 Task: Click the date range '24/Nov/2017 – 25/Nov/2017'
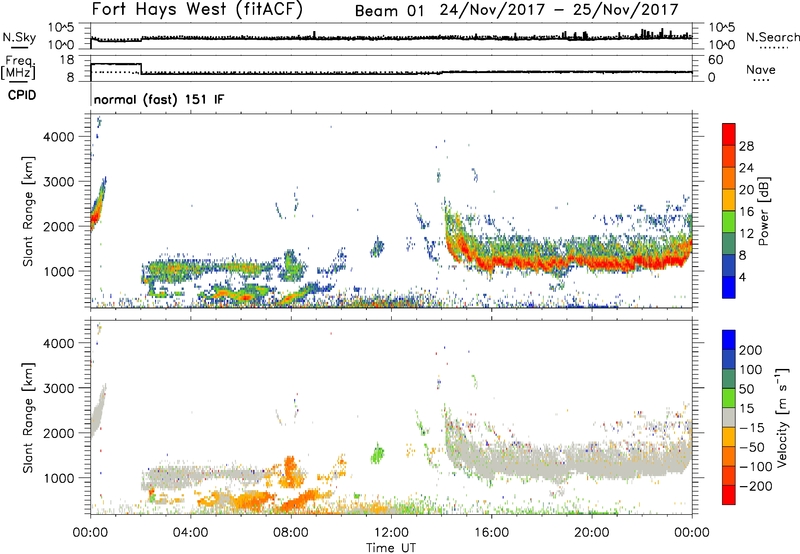pos(559,10)
